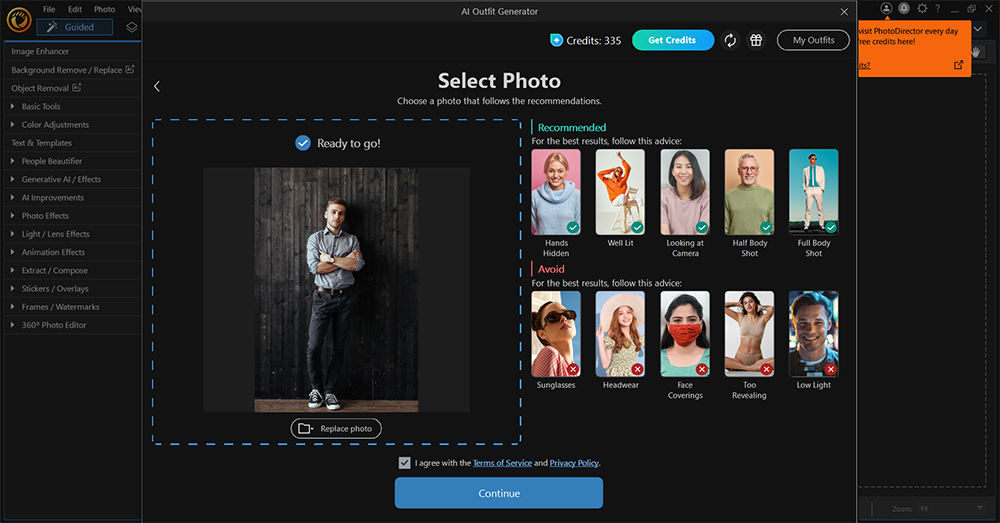Open the external link icon in orange banner
The height and width of the screenshot is (523, 1000).
pos(958,65)
